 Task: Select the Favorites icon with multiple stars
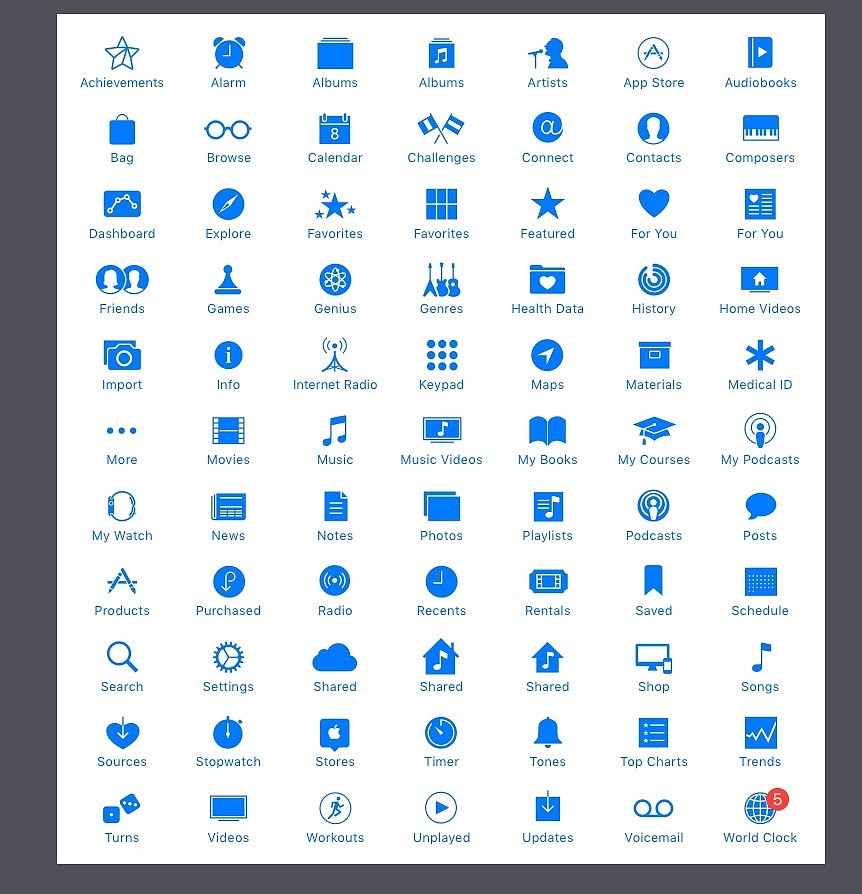[x=335, y=205]
